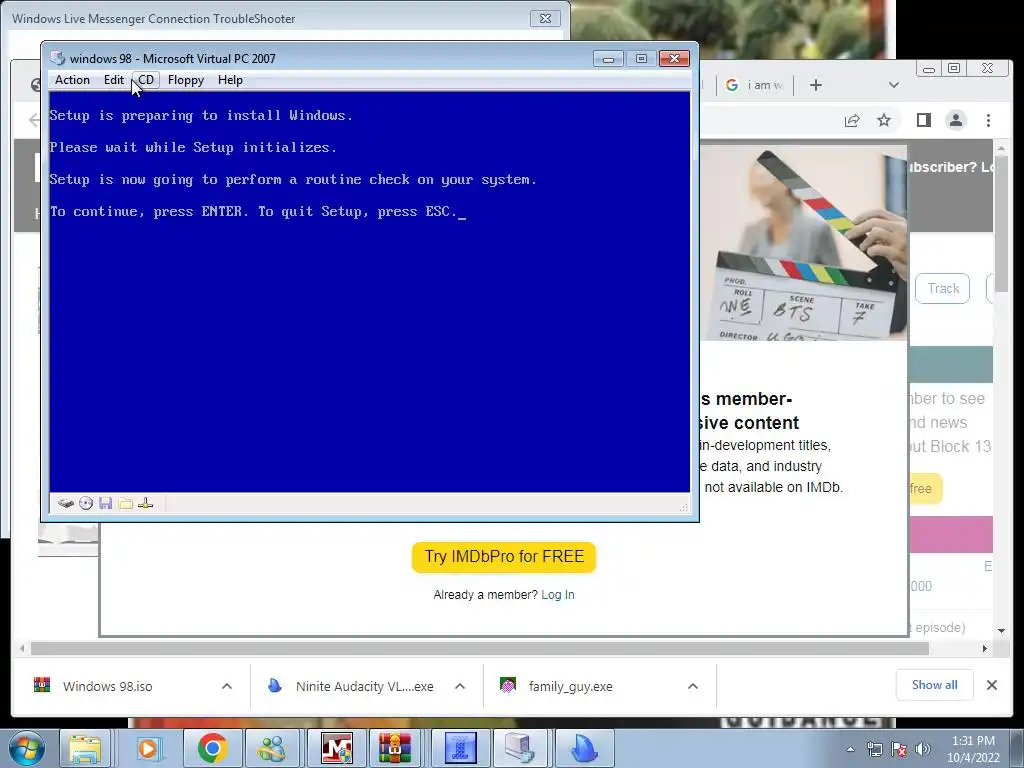The height and width of the screenshot is (768, 1024).
Task: Click the down arrow of the vertical scrollbar
Action: (1001, 631)
